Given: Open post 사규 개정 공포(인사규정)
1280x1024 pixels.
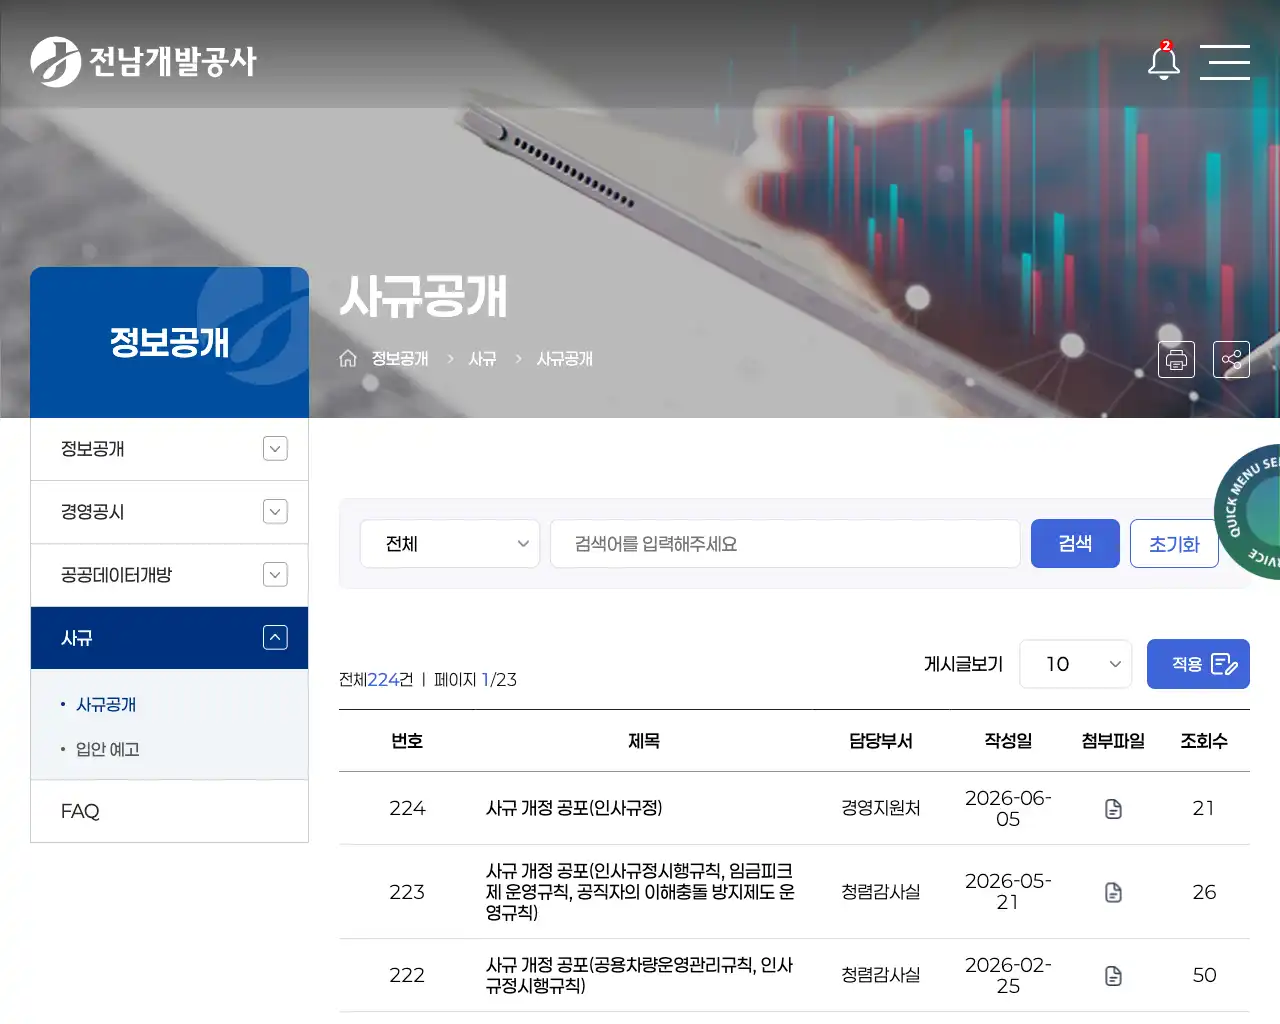Looking at the screenshot, I should point(574,808).
